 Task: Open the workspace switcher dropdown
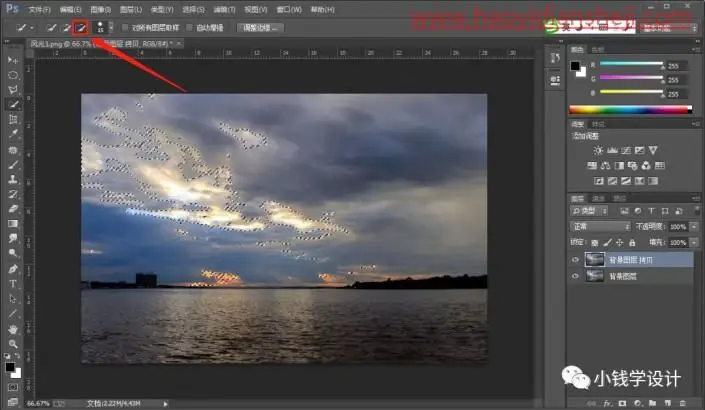click(669, 28)
